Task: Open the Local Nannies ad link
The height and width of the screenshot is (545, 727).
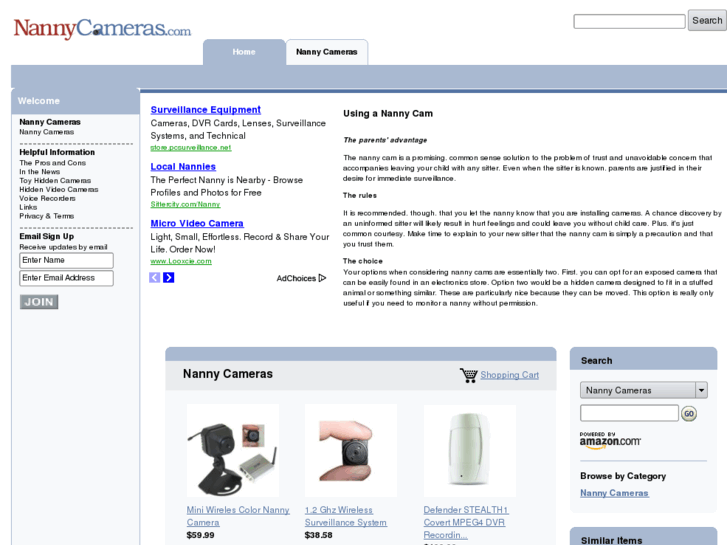Action: point(183,167)
